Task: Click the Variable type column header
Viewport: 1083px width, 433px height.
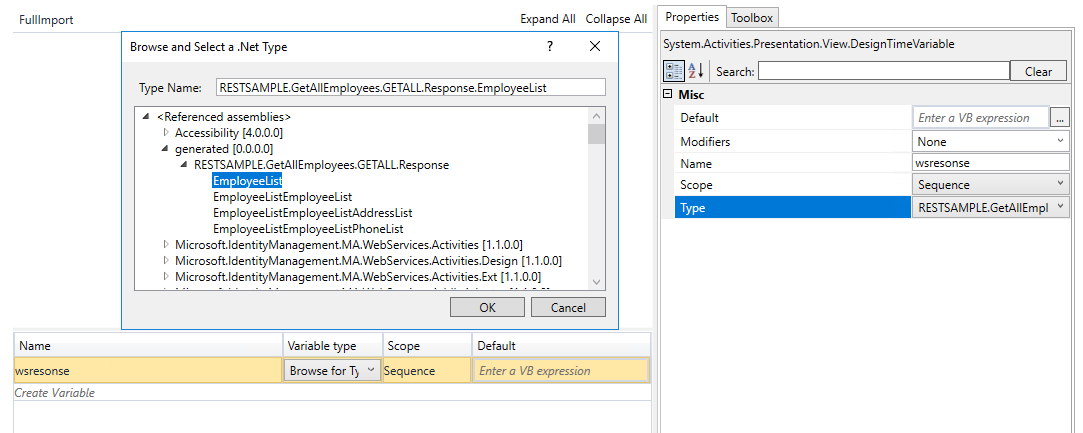Action: tap(333, 345)
